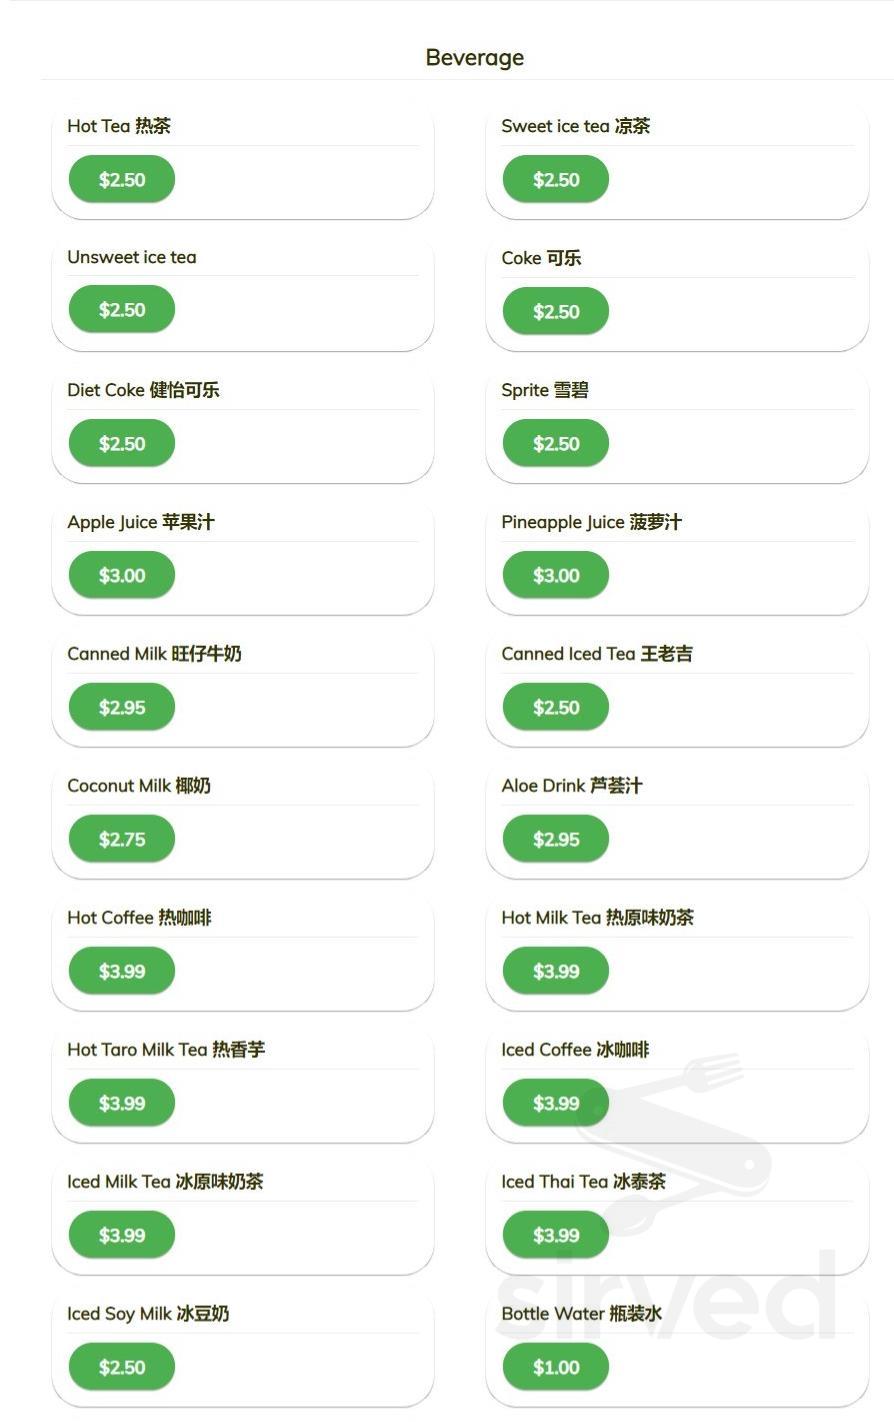Click the Iced Coffee $3.99 button
894x1422 pixels.
click(556, 1104)
